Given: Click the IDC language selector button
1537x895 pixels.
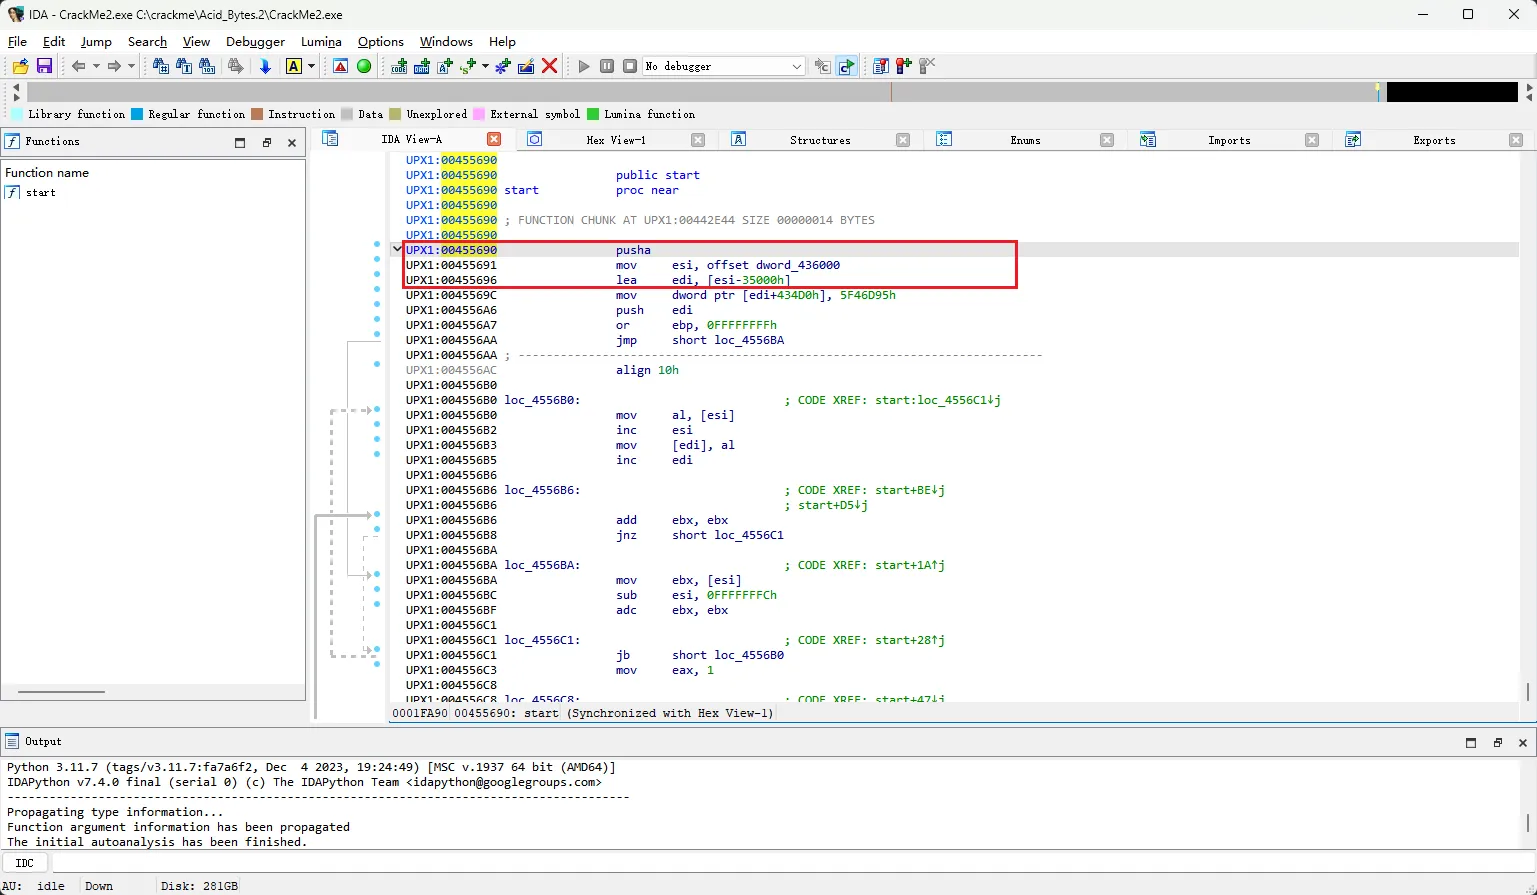Looking at the screenshot, I should pyautogui.click(x=25, y=863).
